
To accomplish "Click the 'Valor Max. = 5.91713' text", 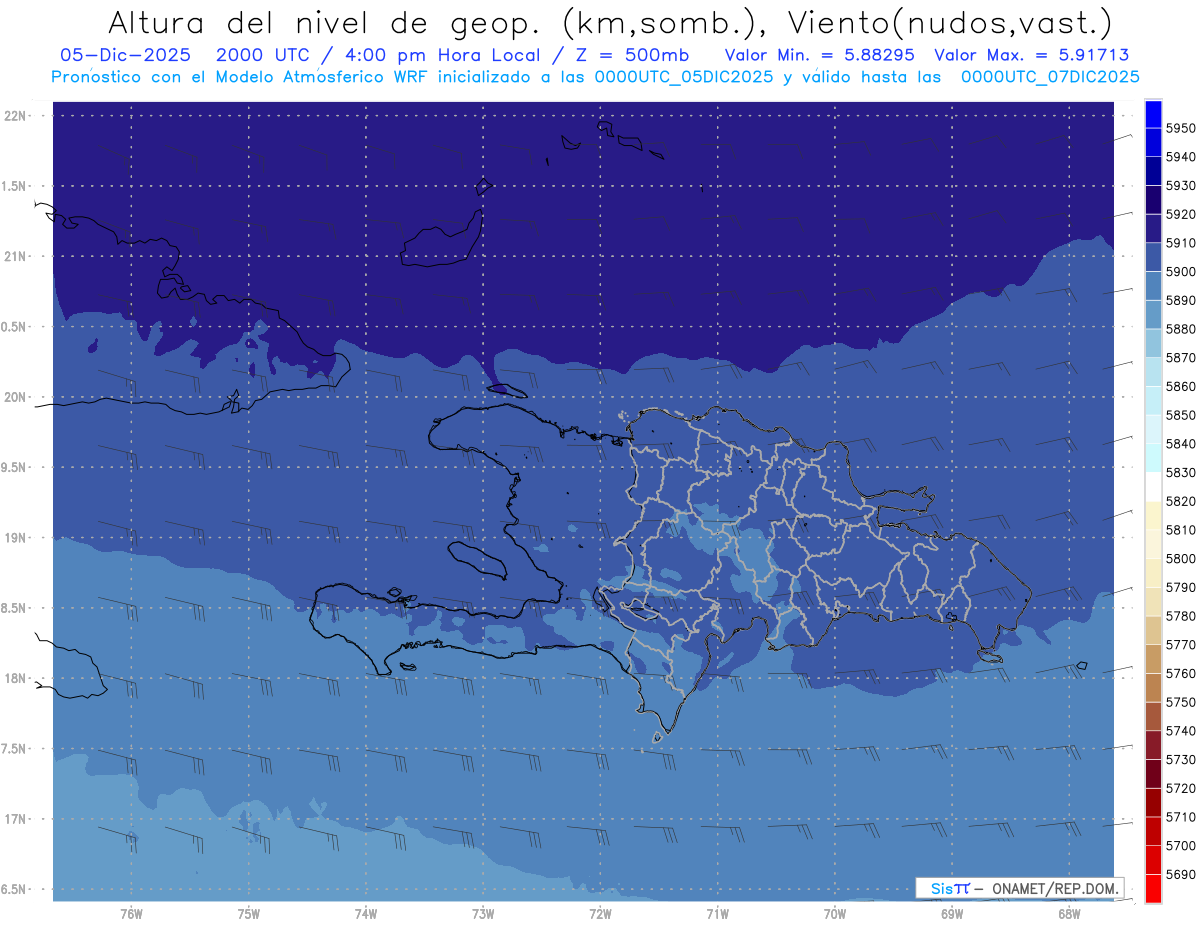I will [1032, 56].
